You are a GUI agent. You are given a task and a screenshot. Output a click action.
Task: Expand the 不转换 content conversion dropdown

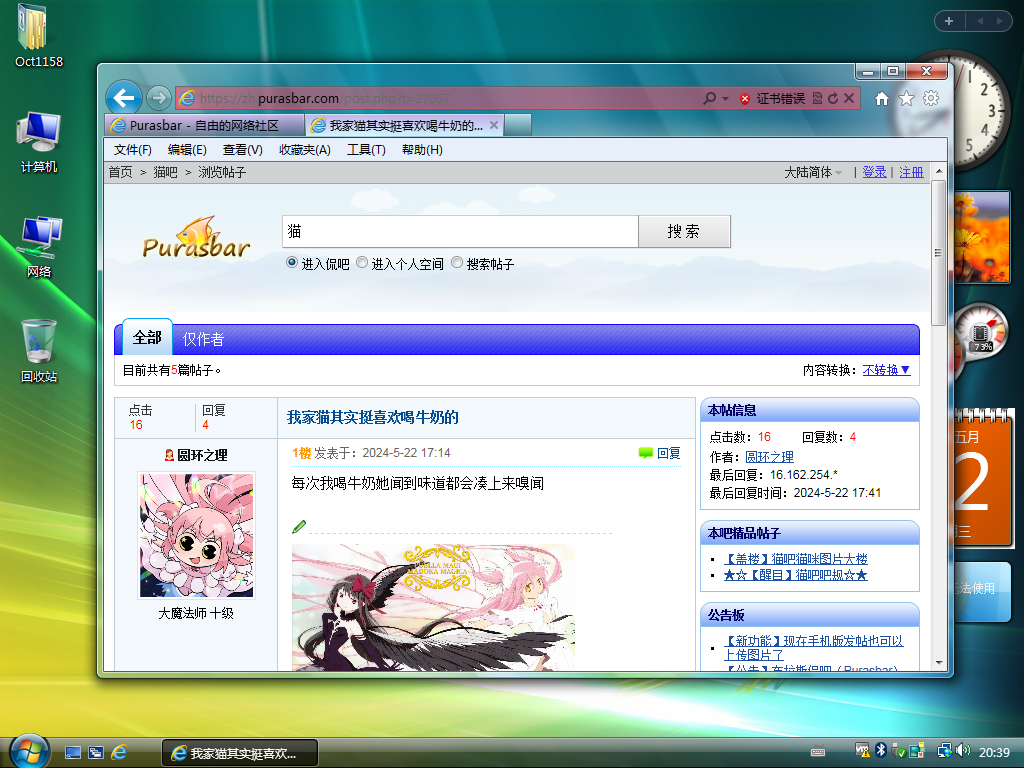pyautogui.click(x=886, y=370)
